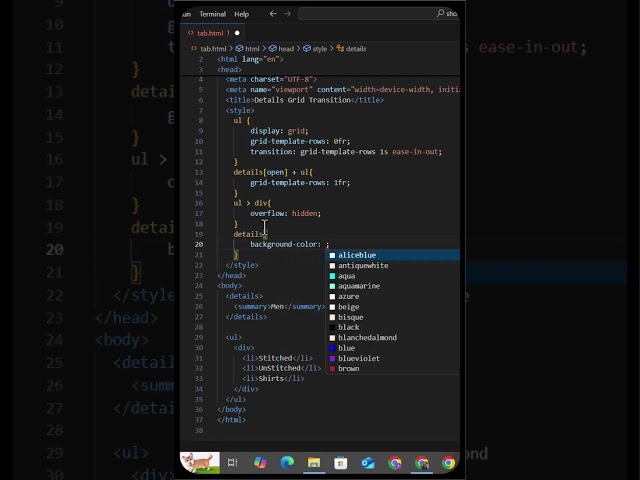640x480 pixels.
Task: Click the brown color swatch
Action: pyautogui.click(x=332, y=369)
